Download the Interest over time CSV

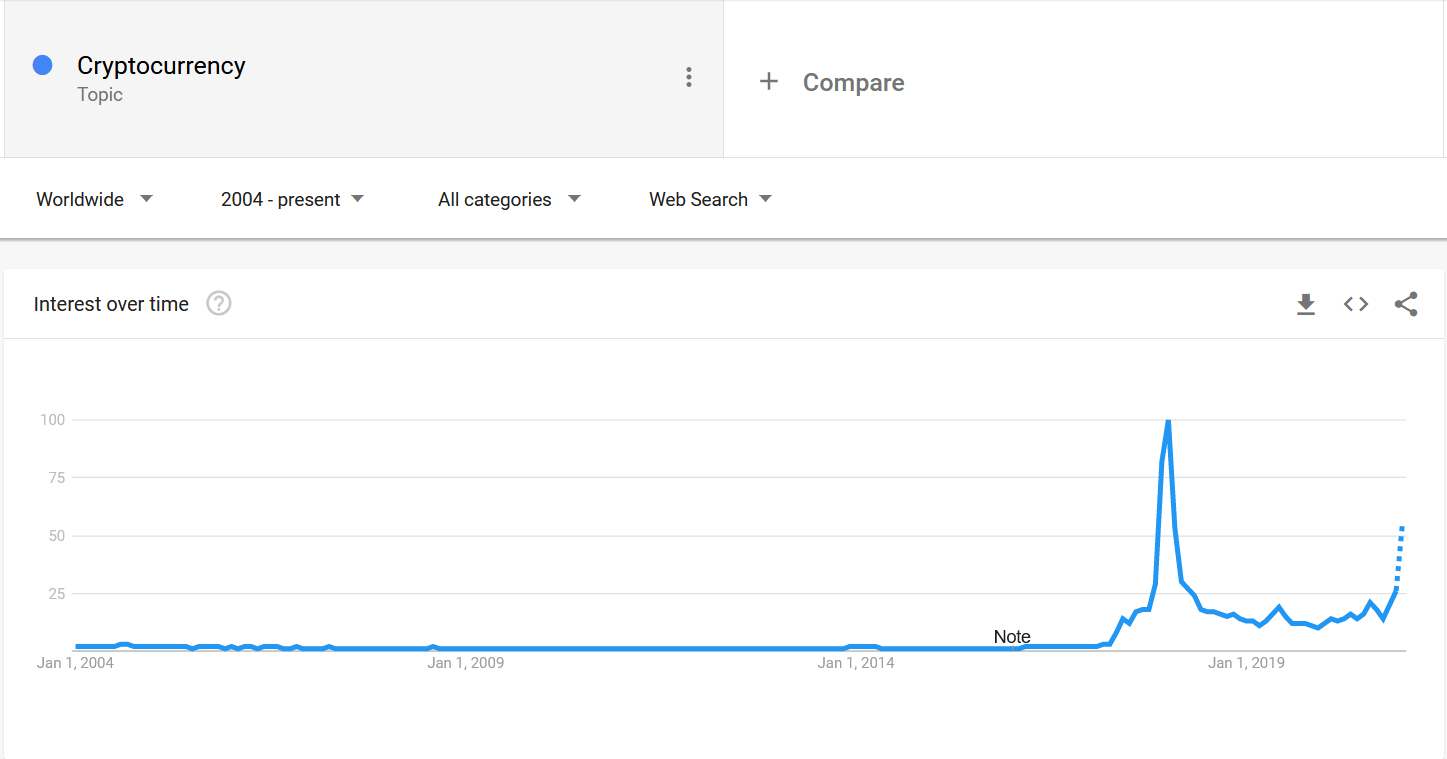pyautogui.click(x=1305, y=304)
